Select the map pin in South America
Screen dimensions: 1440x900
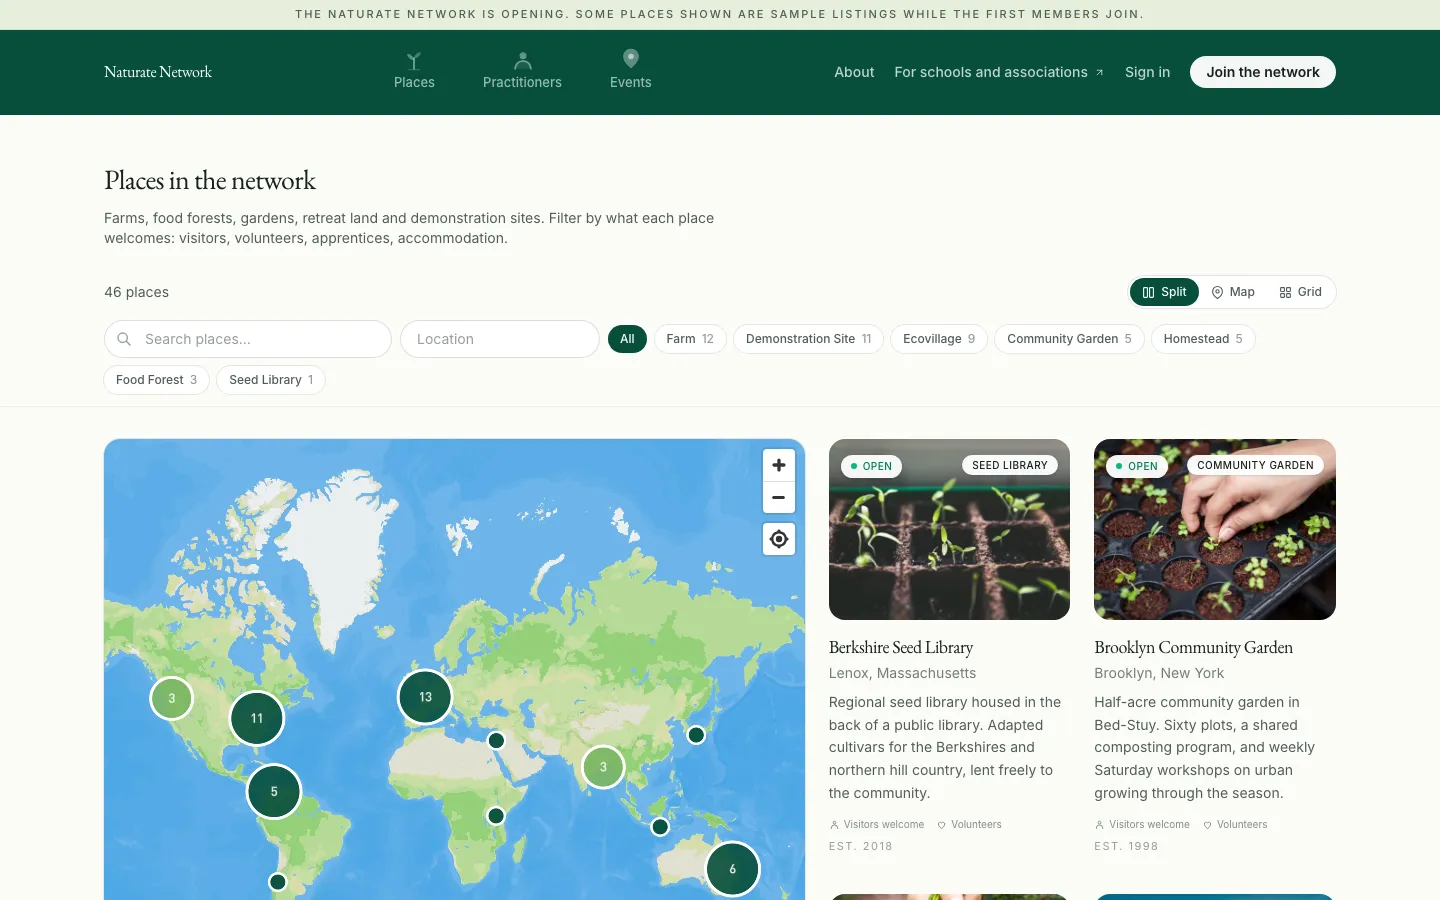pyautogui.click(x=278, y=882)
